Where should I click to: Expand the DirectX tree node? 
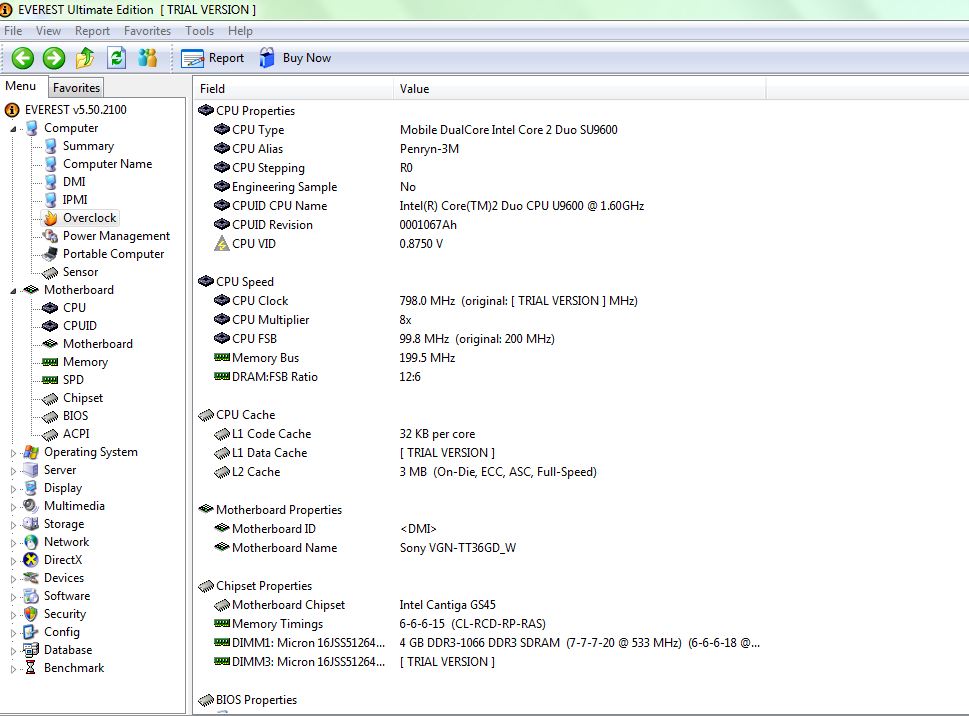(13, 561)
